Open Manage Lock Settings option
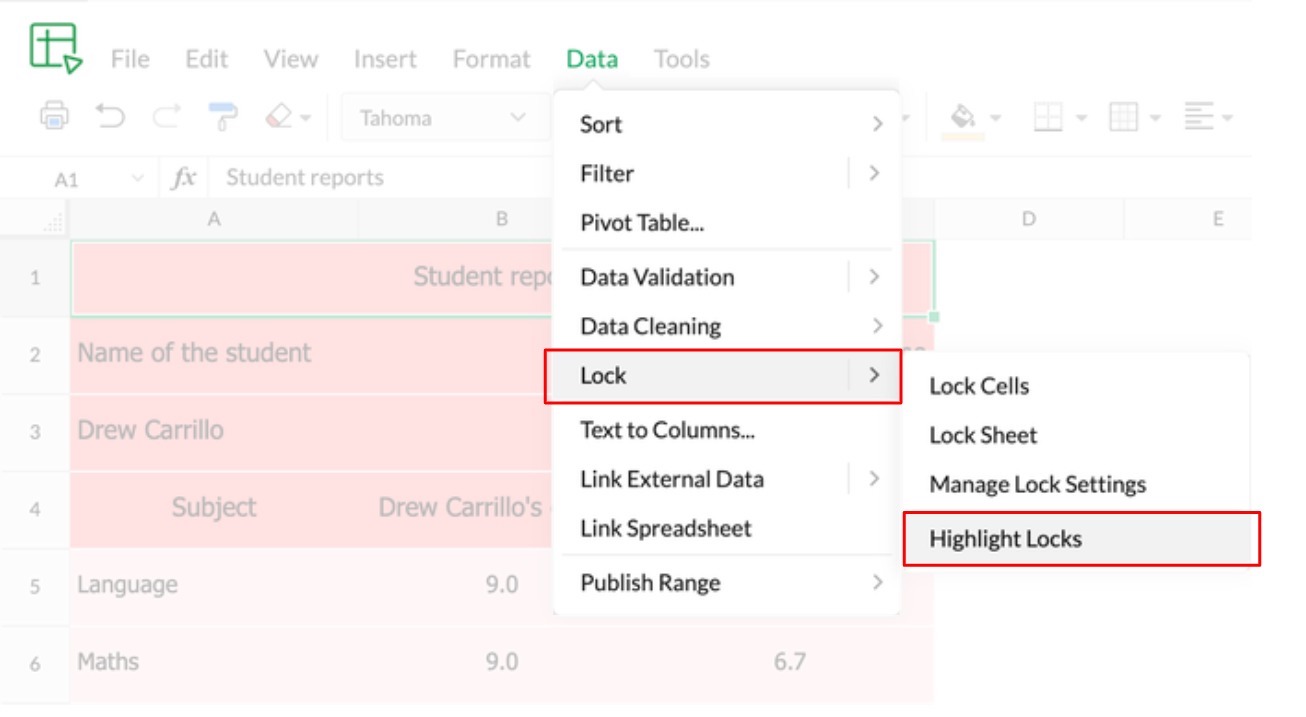 (1038, 484)
